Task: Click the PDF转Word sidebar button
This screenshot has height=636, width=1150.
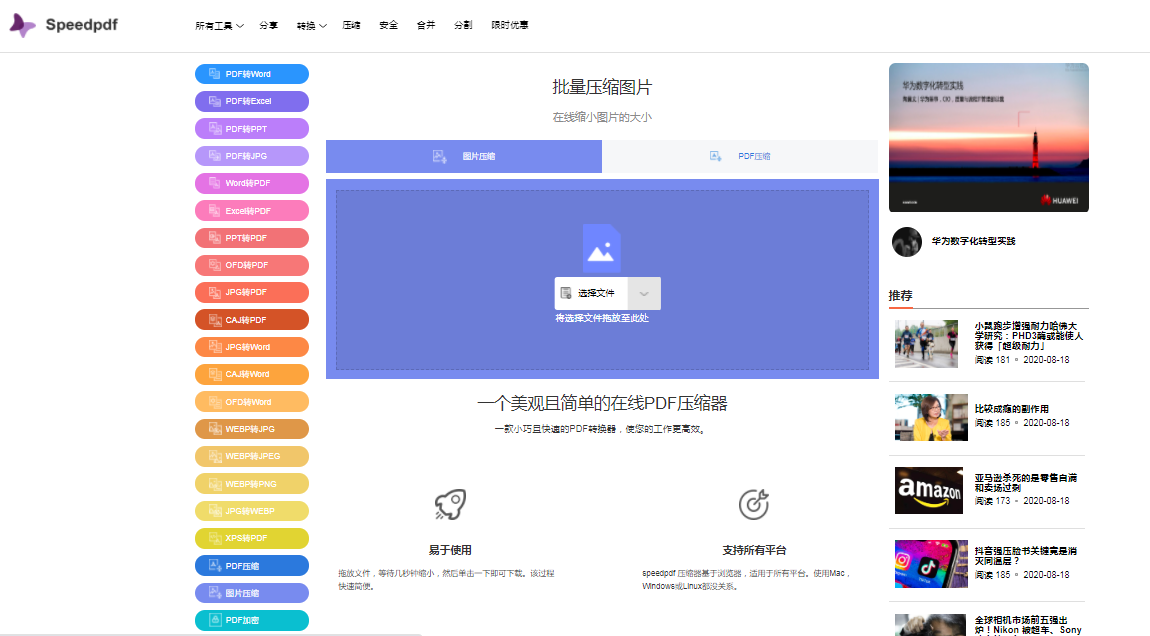Action: point(252,74)
